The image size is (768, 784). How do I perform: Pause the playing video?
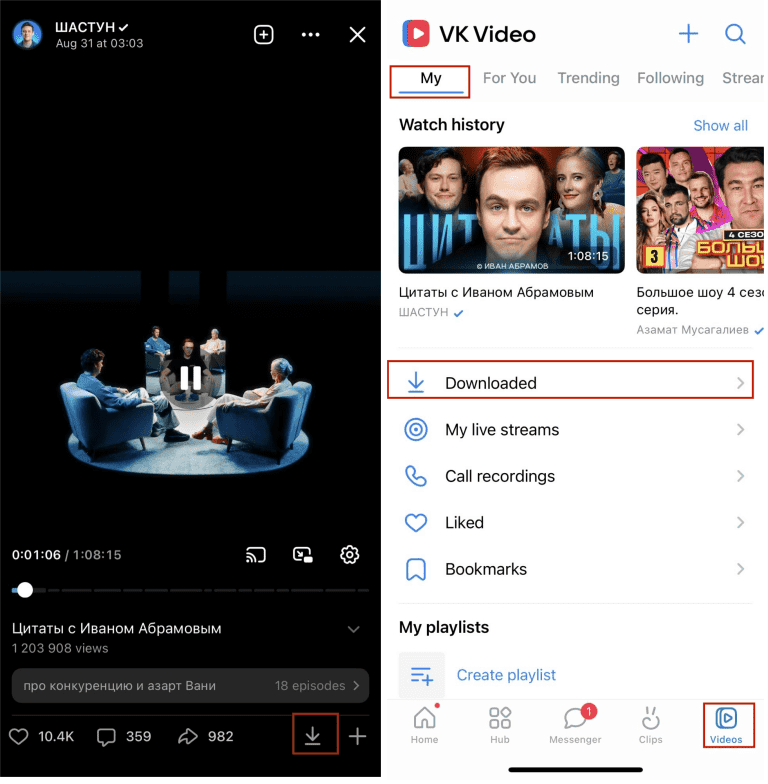coord(190,378)
